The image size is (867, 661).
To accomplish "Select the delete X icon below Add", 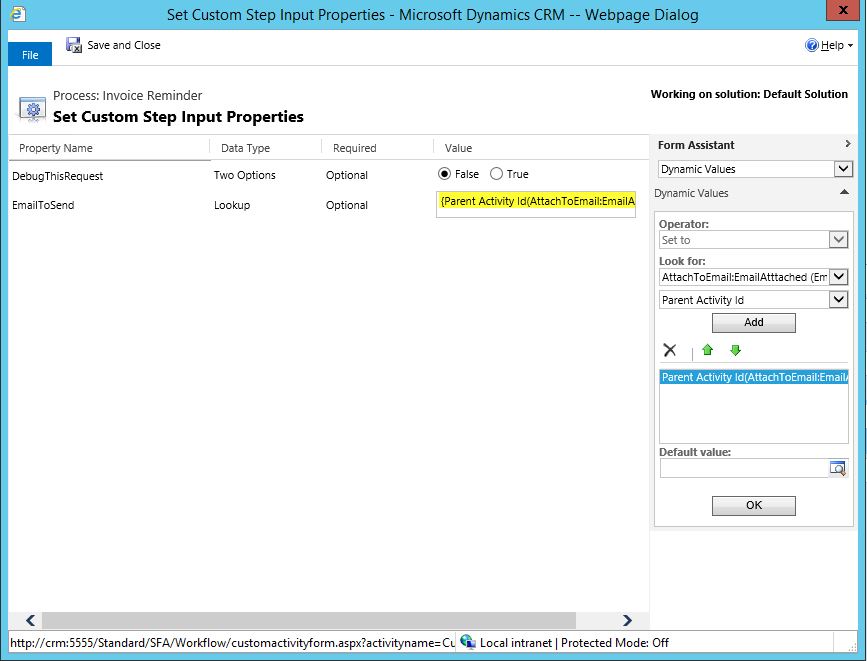I will (670, 350).
